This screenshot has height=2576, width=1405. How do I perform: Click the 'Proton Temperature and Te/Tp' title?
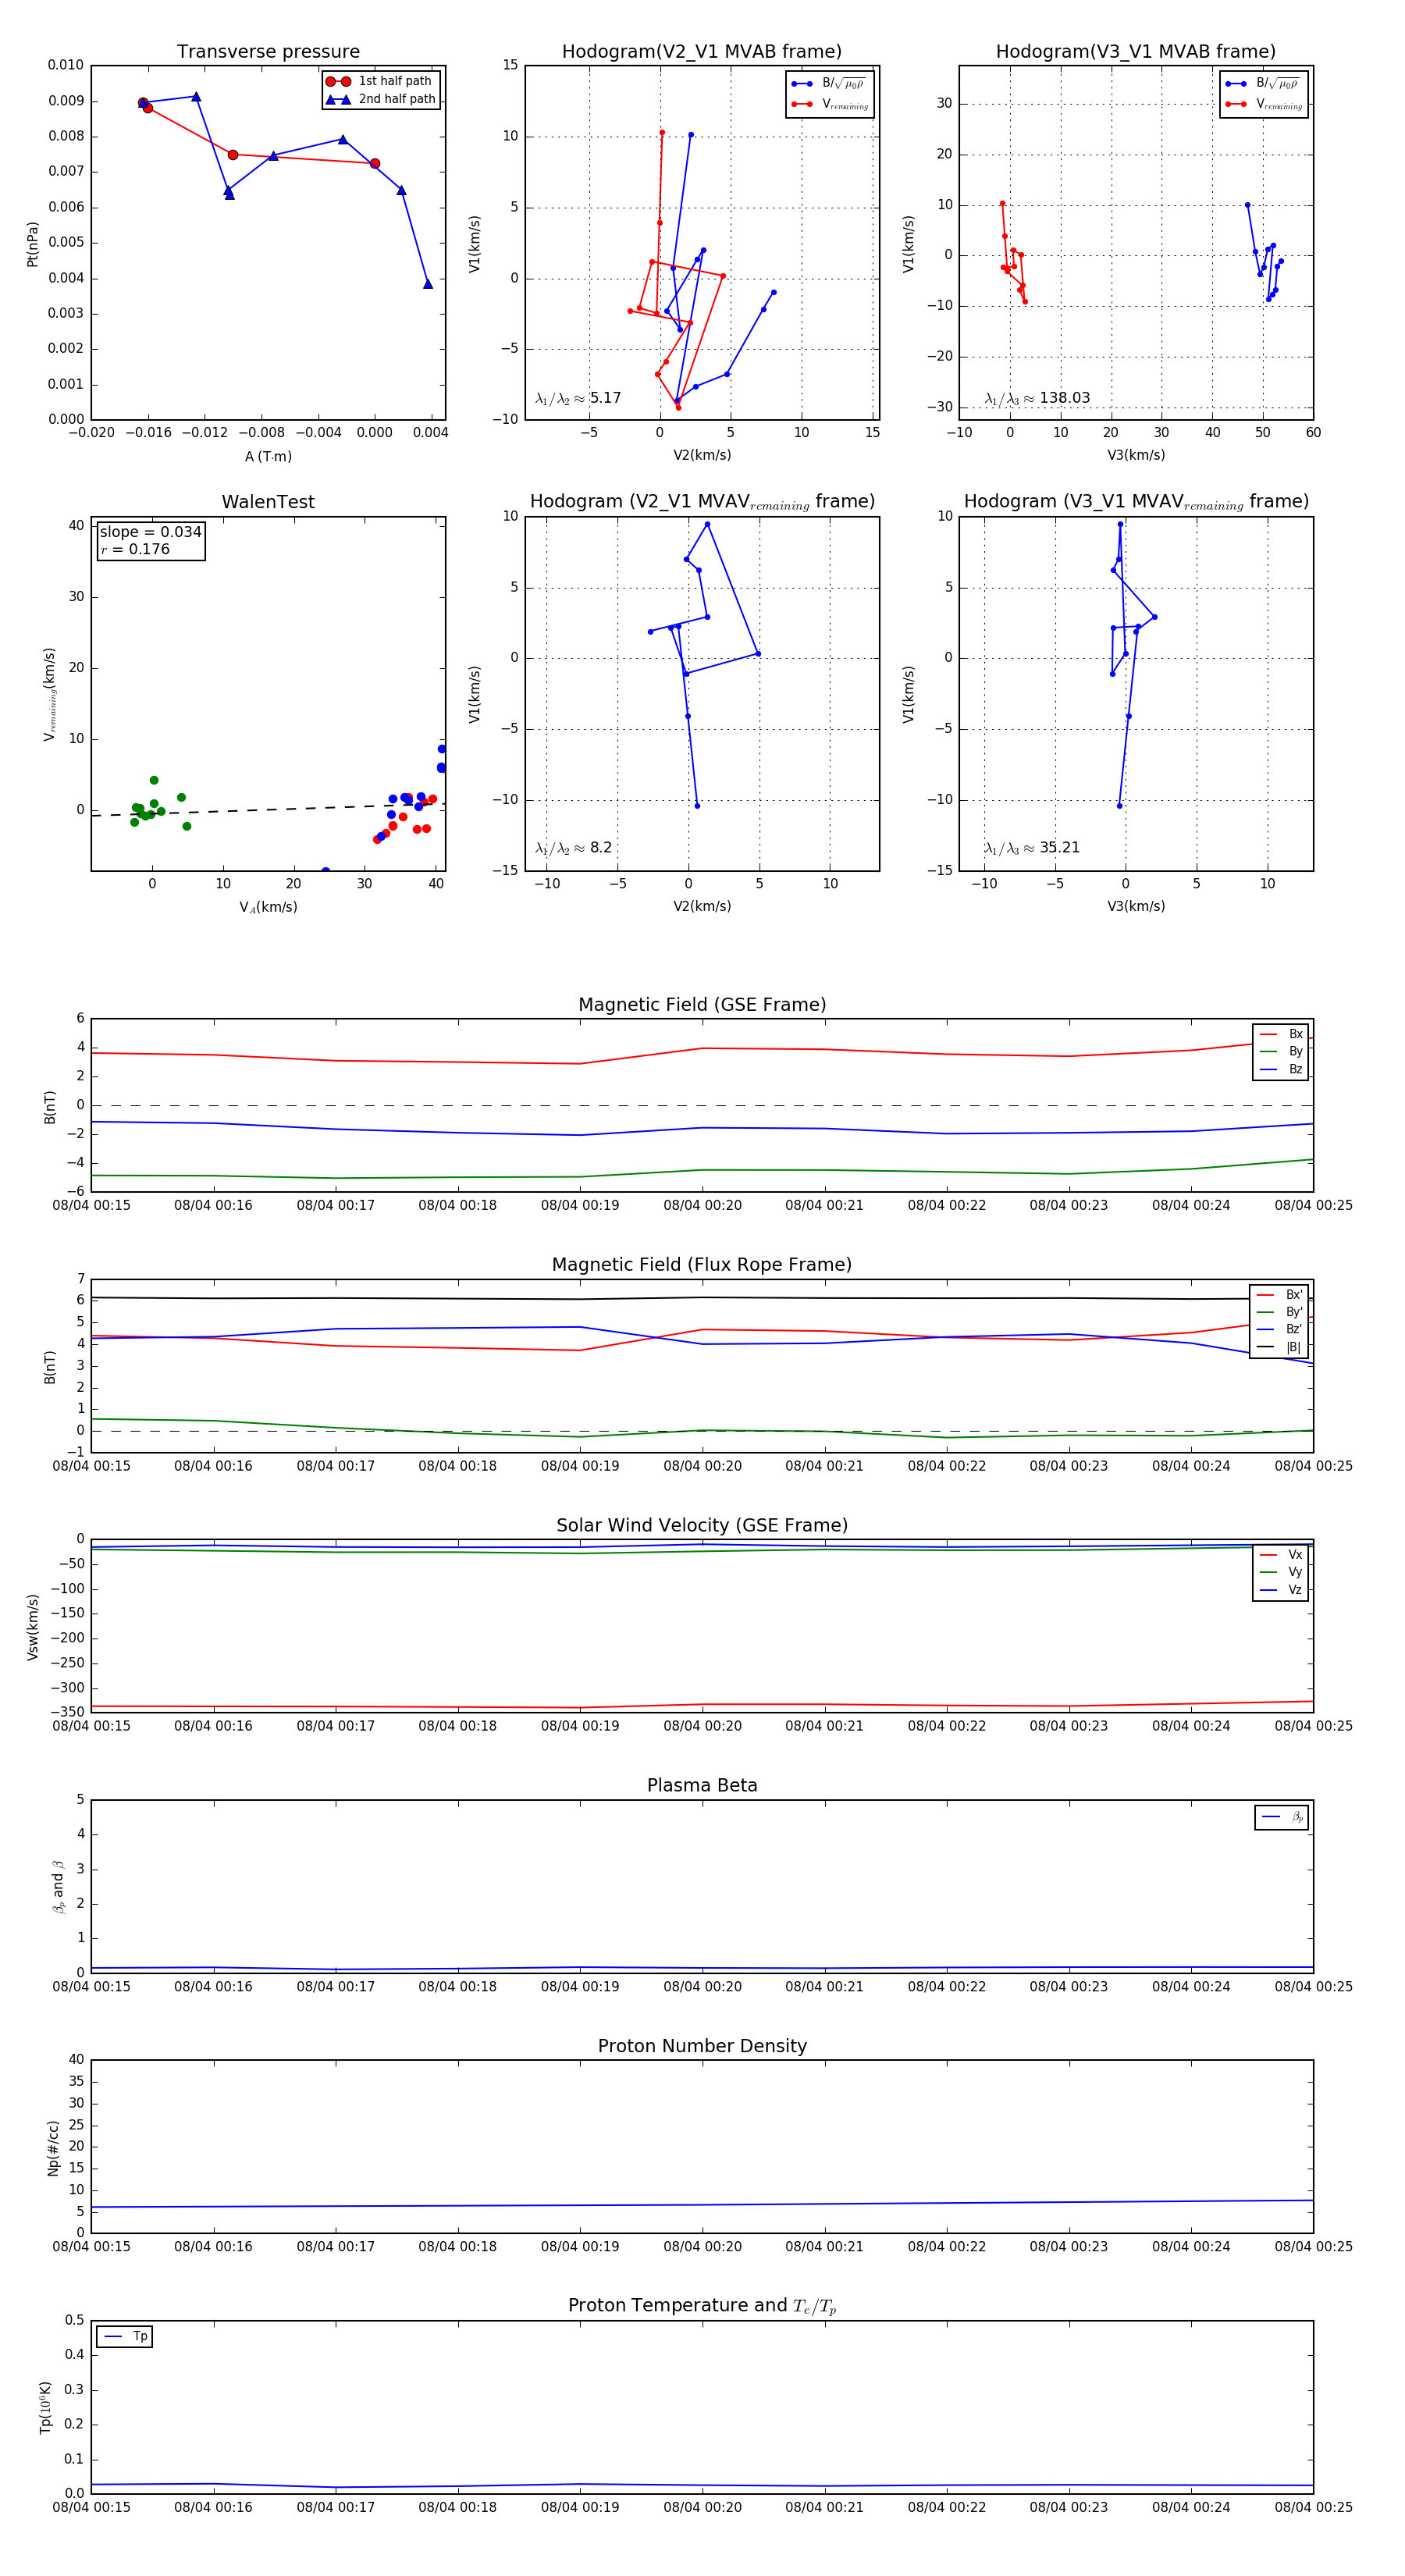click(x=702, y=2306)
